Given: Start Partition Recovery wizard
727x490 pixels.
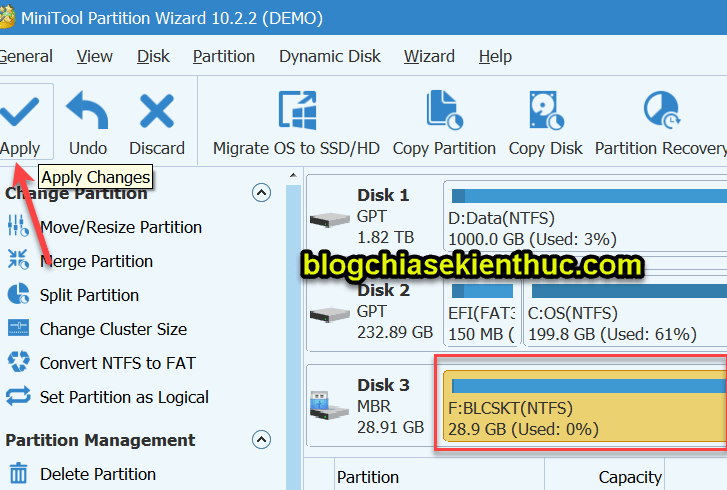Looking at the screenshot, I should tap(661, 124).
